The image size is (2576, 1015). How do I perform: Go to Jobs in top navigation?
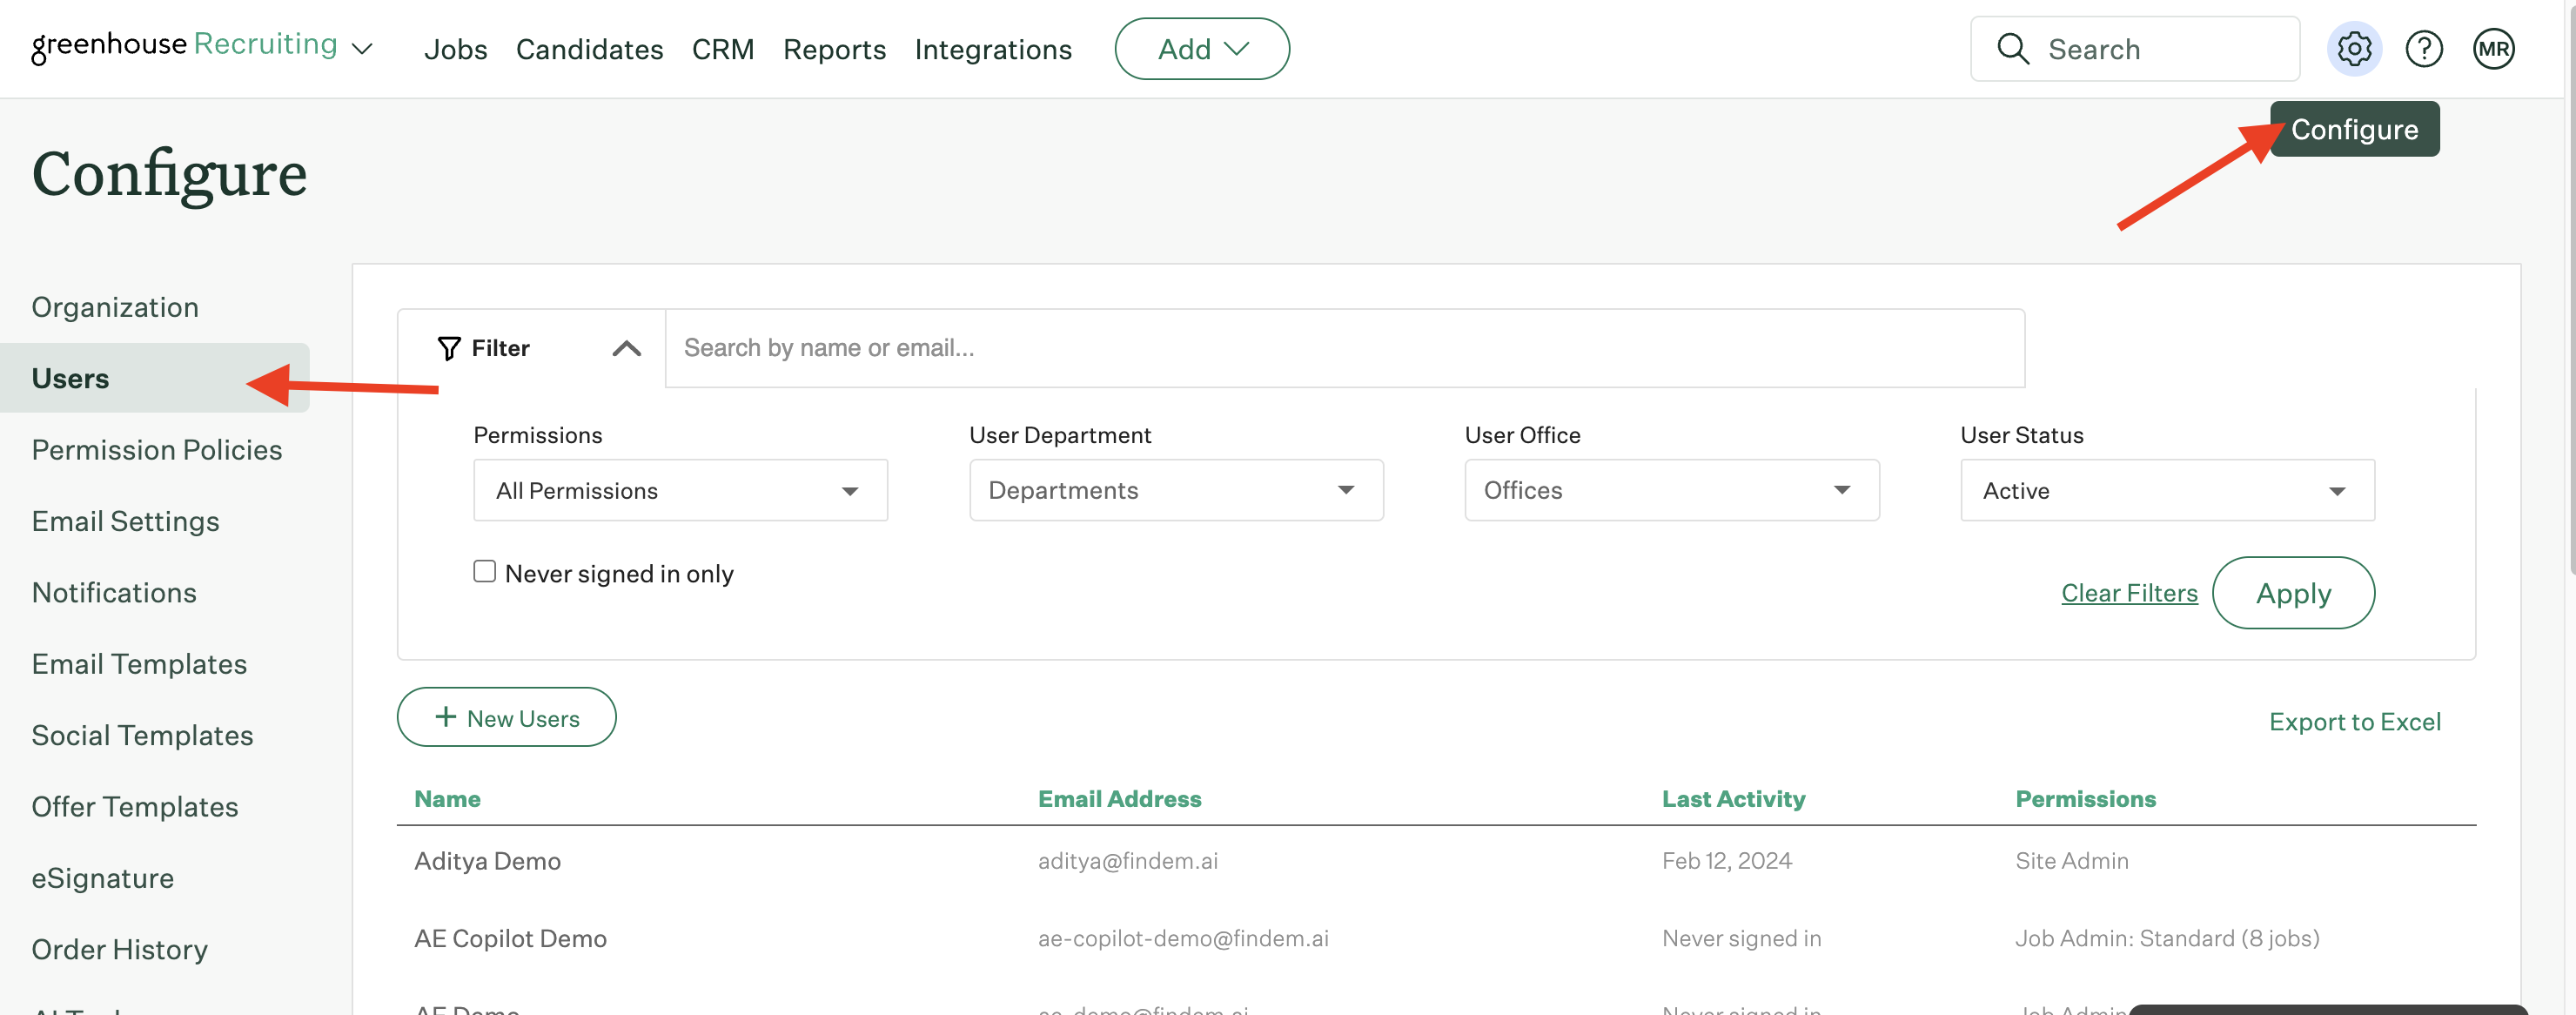tap(455, 49)
